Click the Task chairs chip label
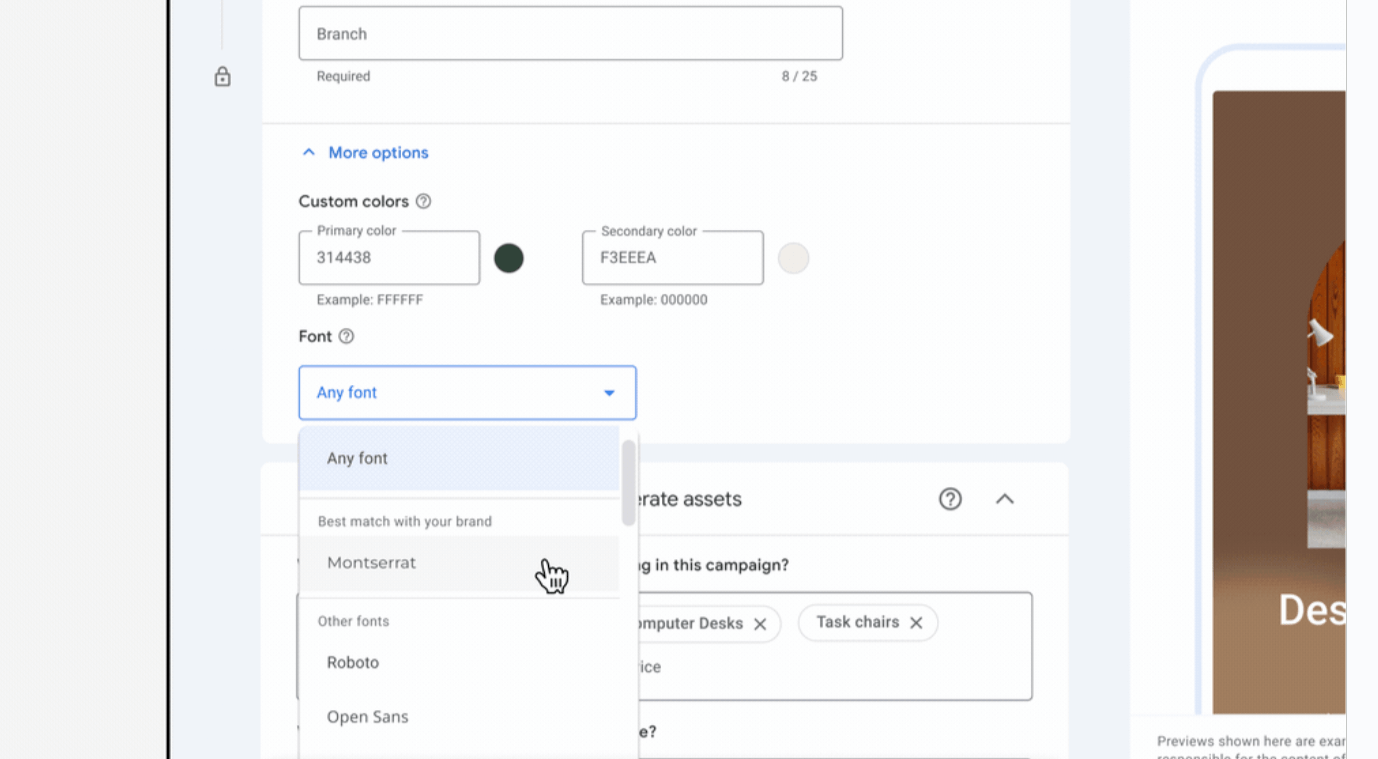The width and height of the screenshot is (1378, 759). coord(857,622)
